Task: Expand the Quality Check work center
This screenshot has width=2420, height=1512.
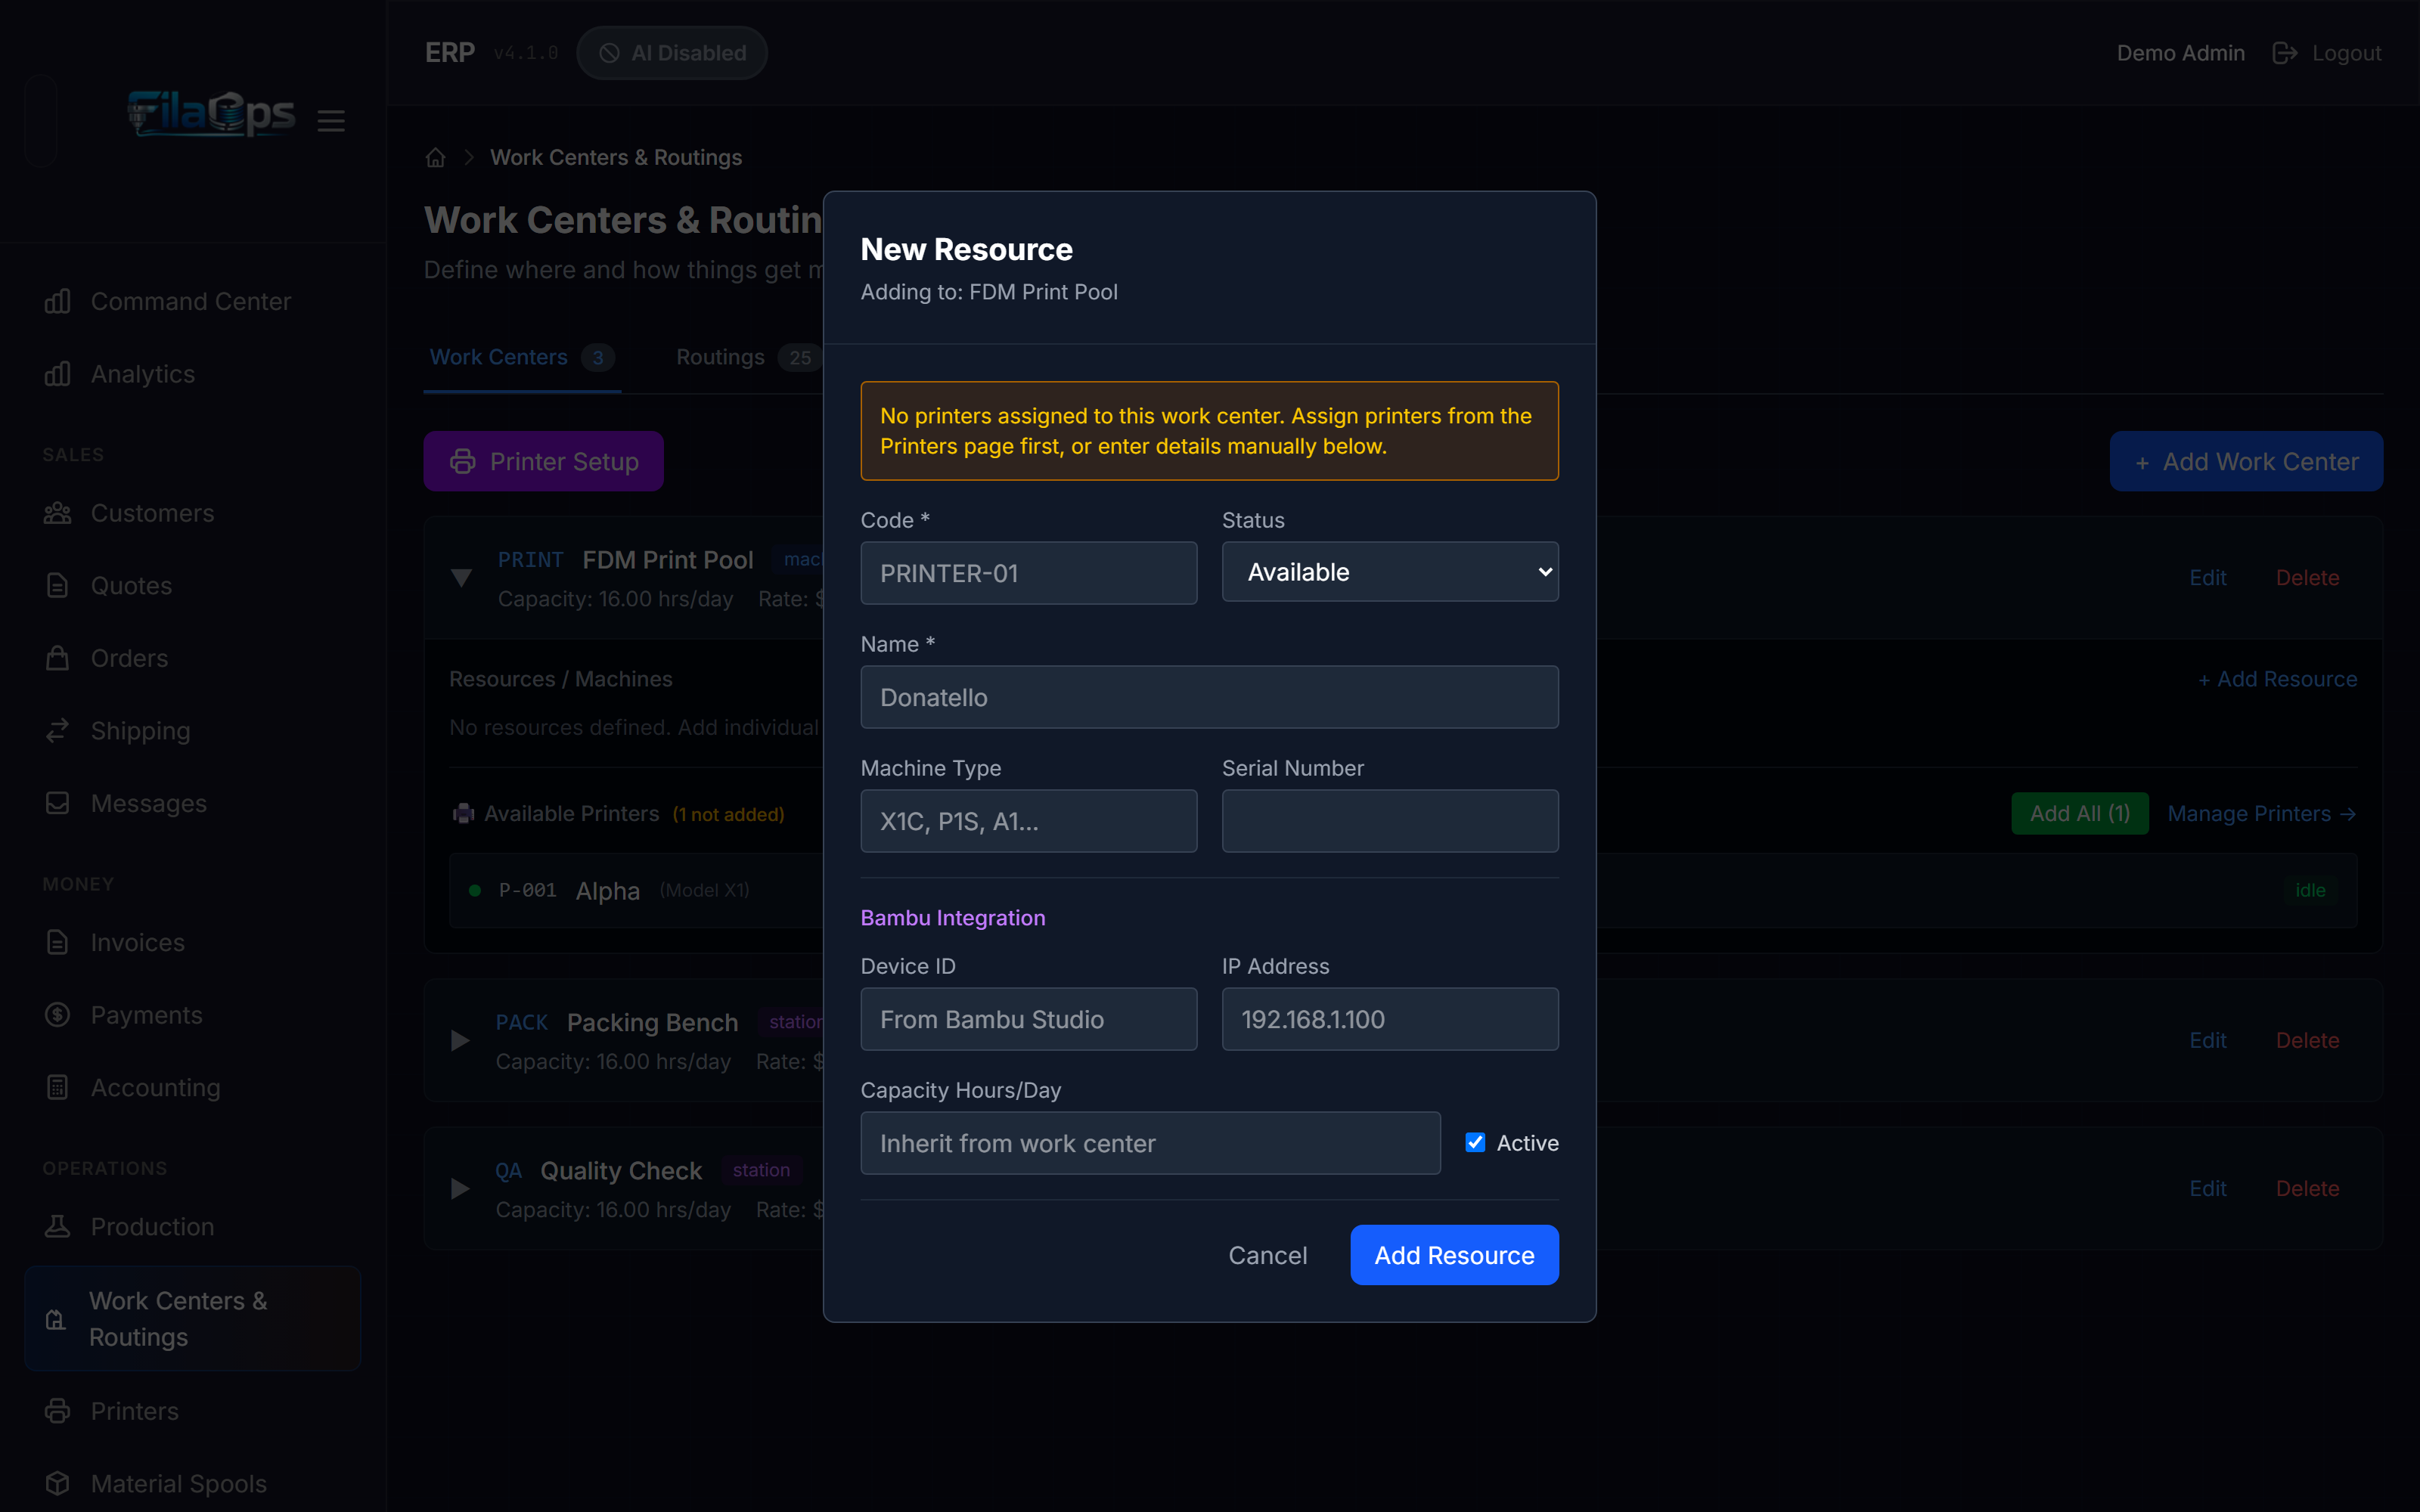Action: (x=460, y=1189)
